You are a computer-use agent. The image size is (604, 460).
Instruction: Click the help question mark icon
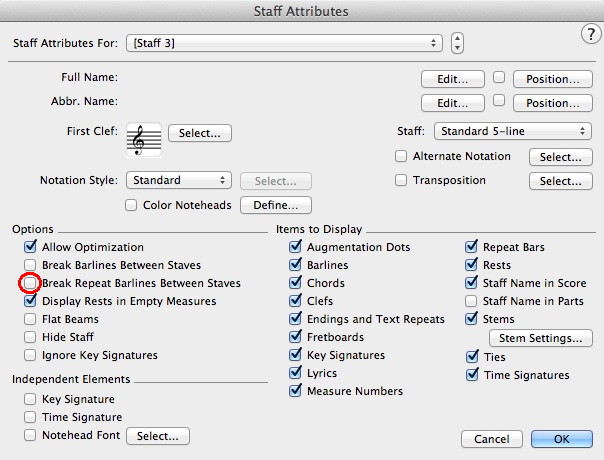click(589, 34)
